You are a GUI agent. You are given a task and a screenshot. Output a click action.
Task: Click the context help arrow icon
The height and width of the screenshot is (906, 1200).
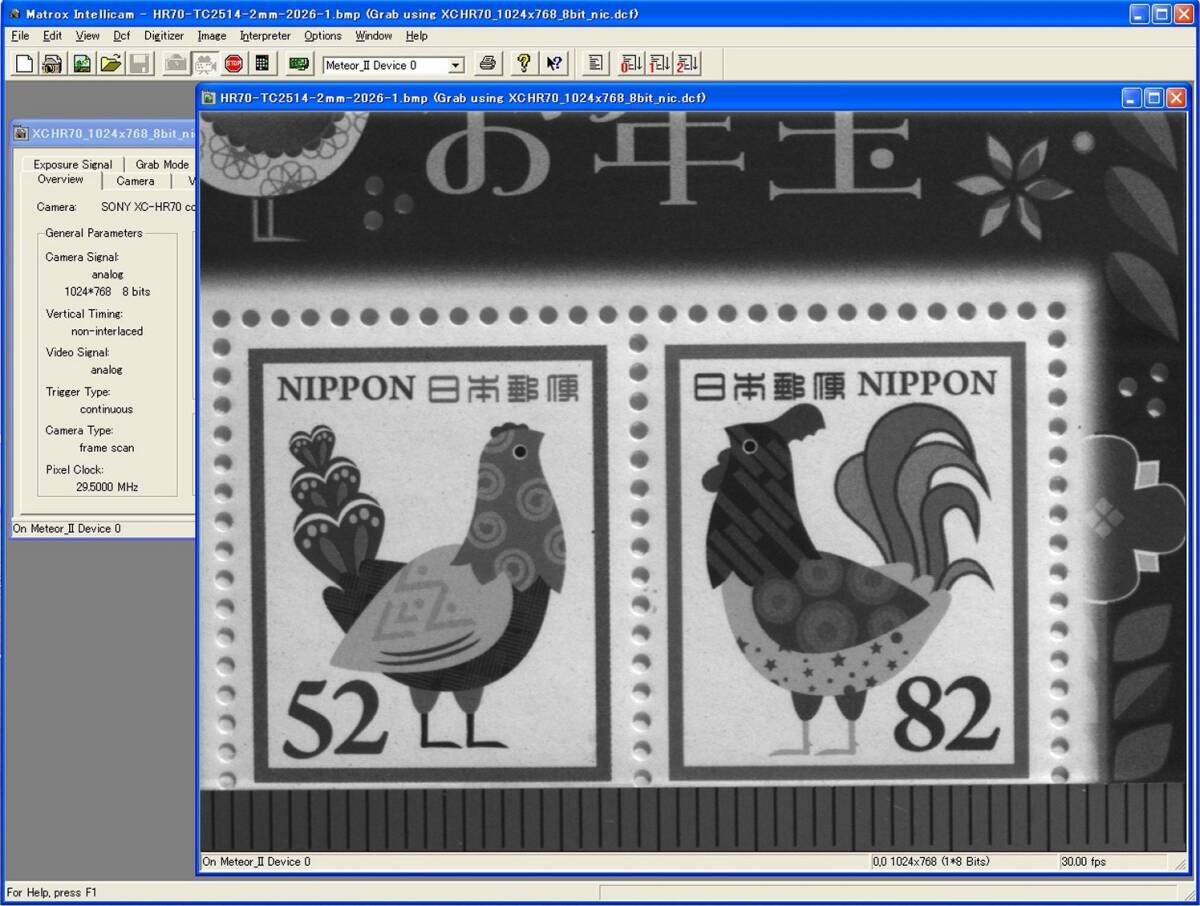[x=554, y=64]
